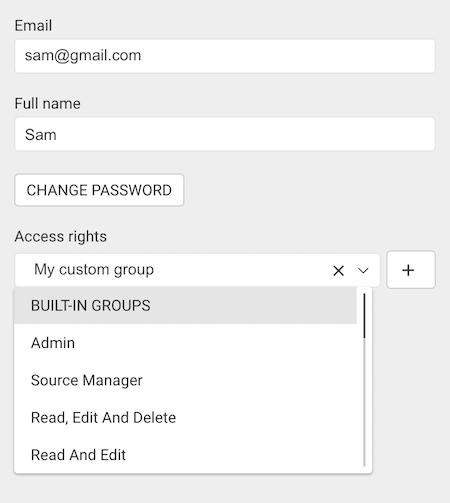
Task: Click the 'Full name' field label
Action: pyautogui.click(x=47, y=103)
